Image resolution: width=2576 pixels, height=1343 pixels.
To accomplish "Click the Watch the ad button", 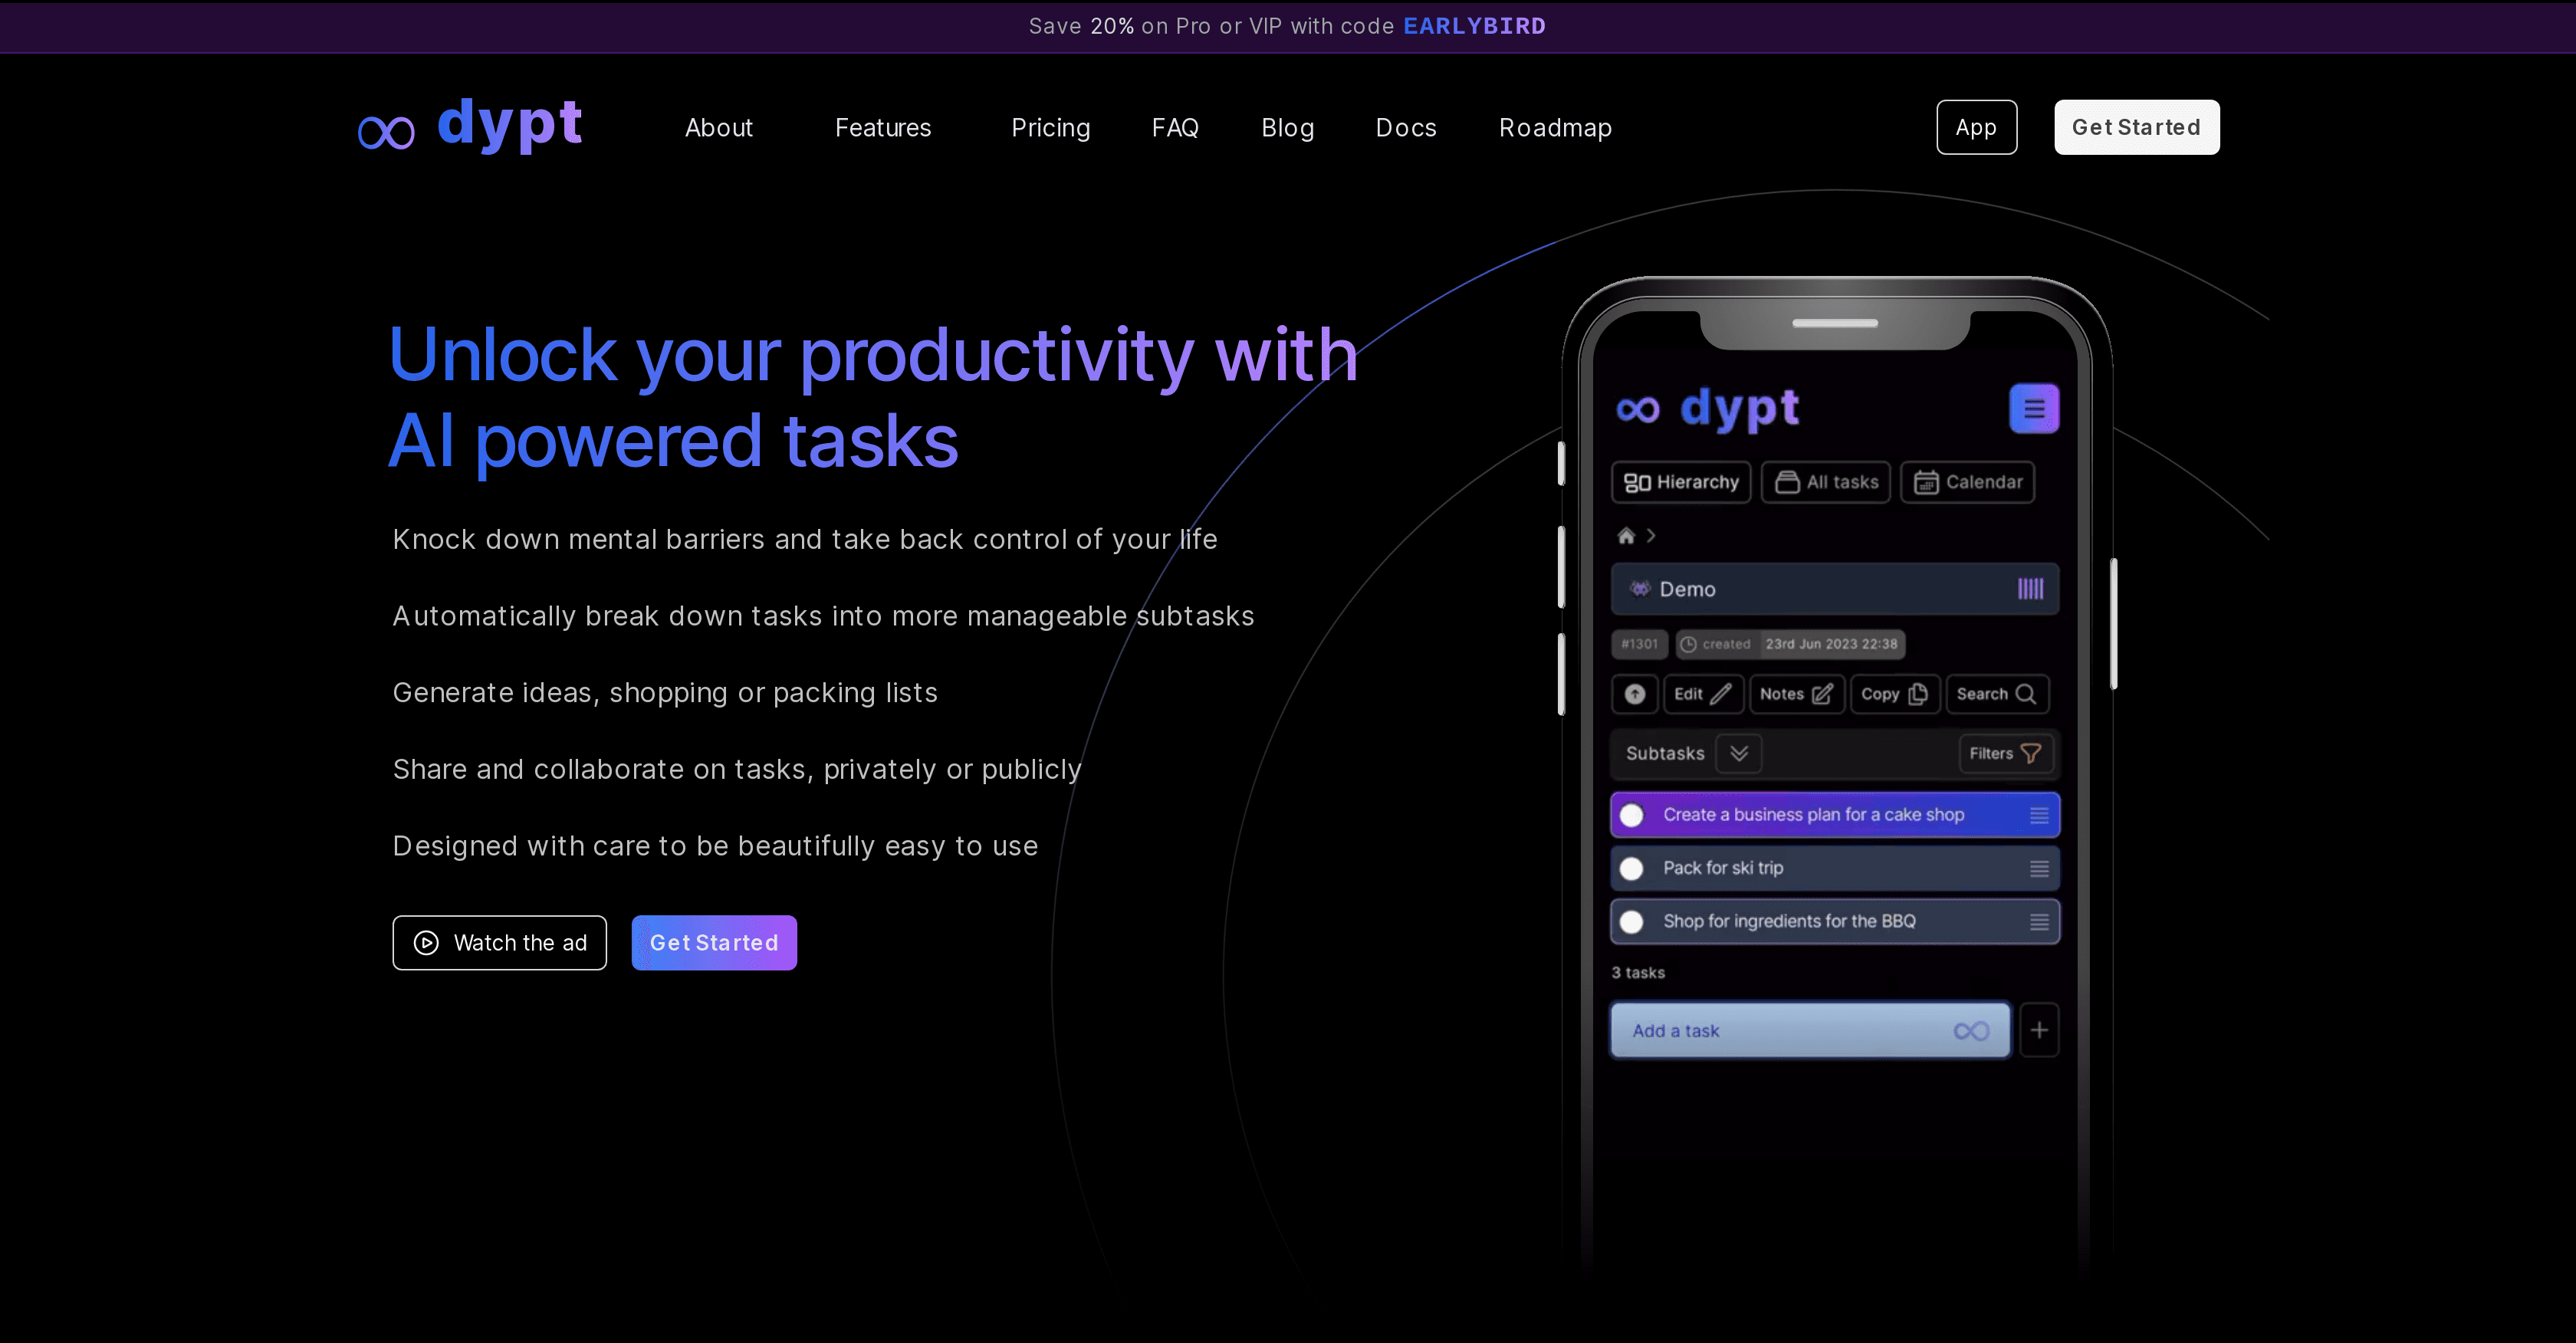I will pos(499,942).
